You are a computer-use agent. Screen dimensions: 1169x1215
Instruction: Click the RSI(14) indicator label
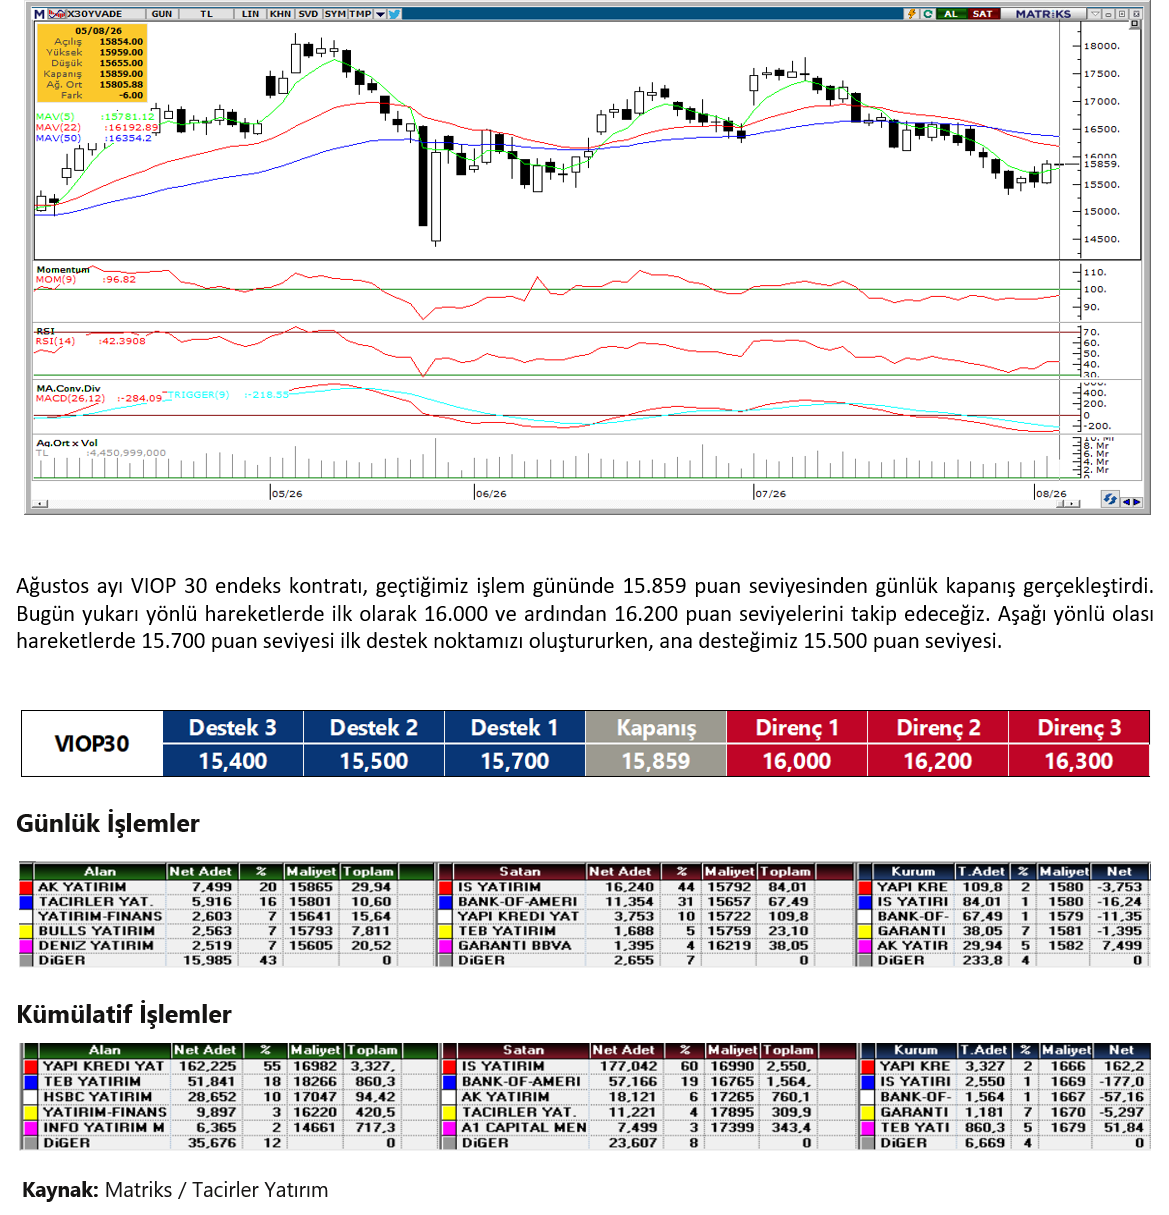tap(56, 341)
